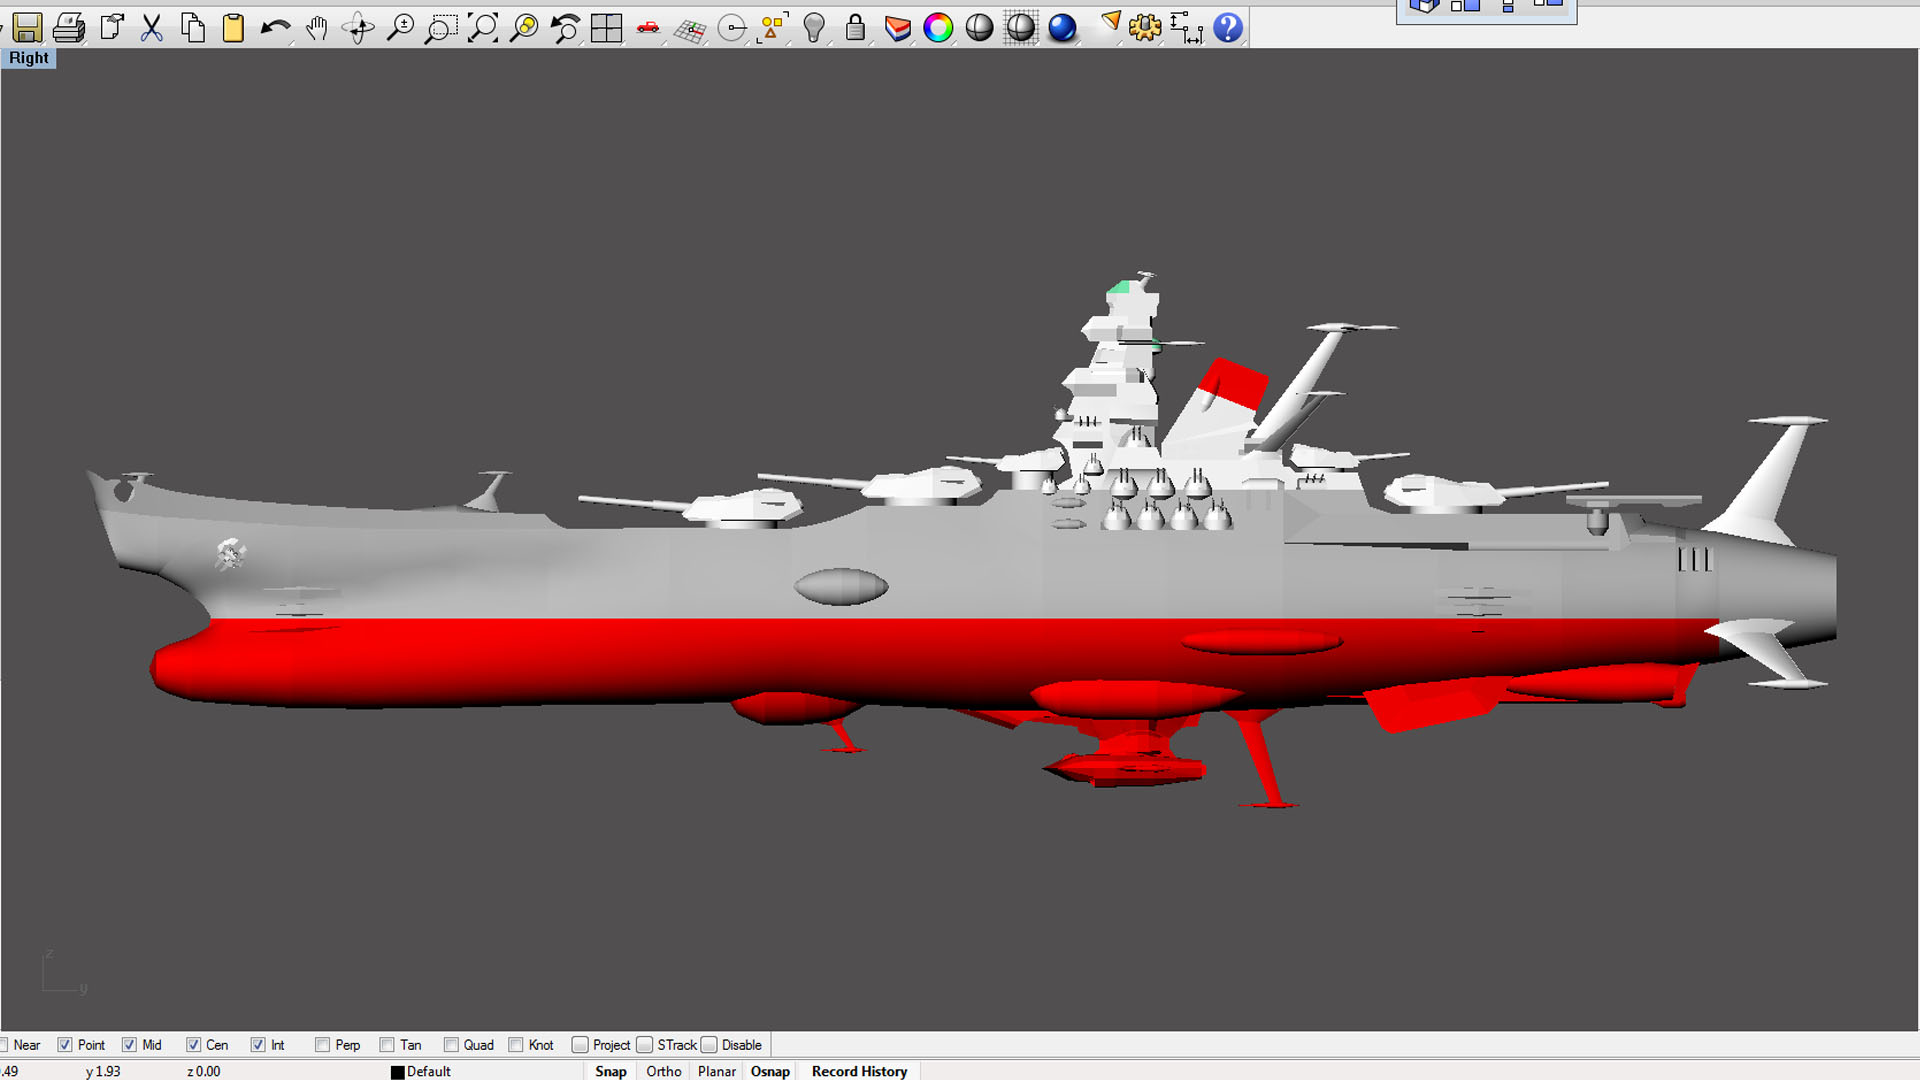Toggle Record History in status bar
The image size is (1920, 1080).
coord(860,1071)
